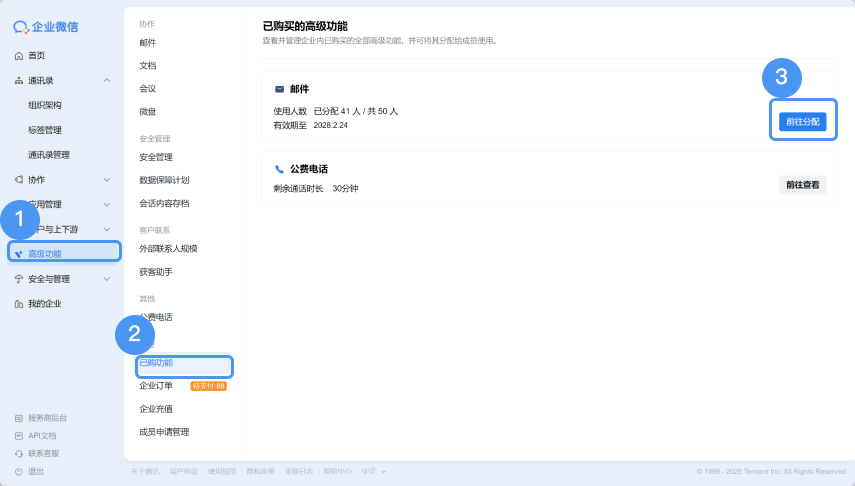855x486 pixels.
Task: Click the 30分钟 remaining call duration
Action: point(345,189)
